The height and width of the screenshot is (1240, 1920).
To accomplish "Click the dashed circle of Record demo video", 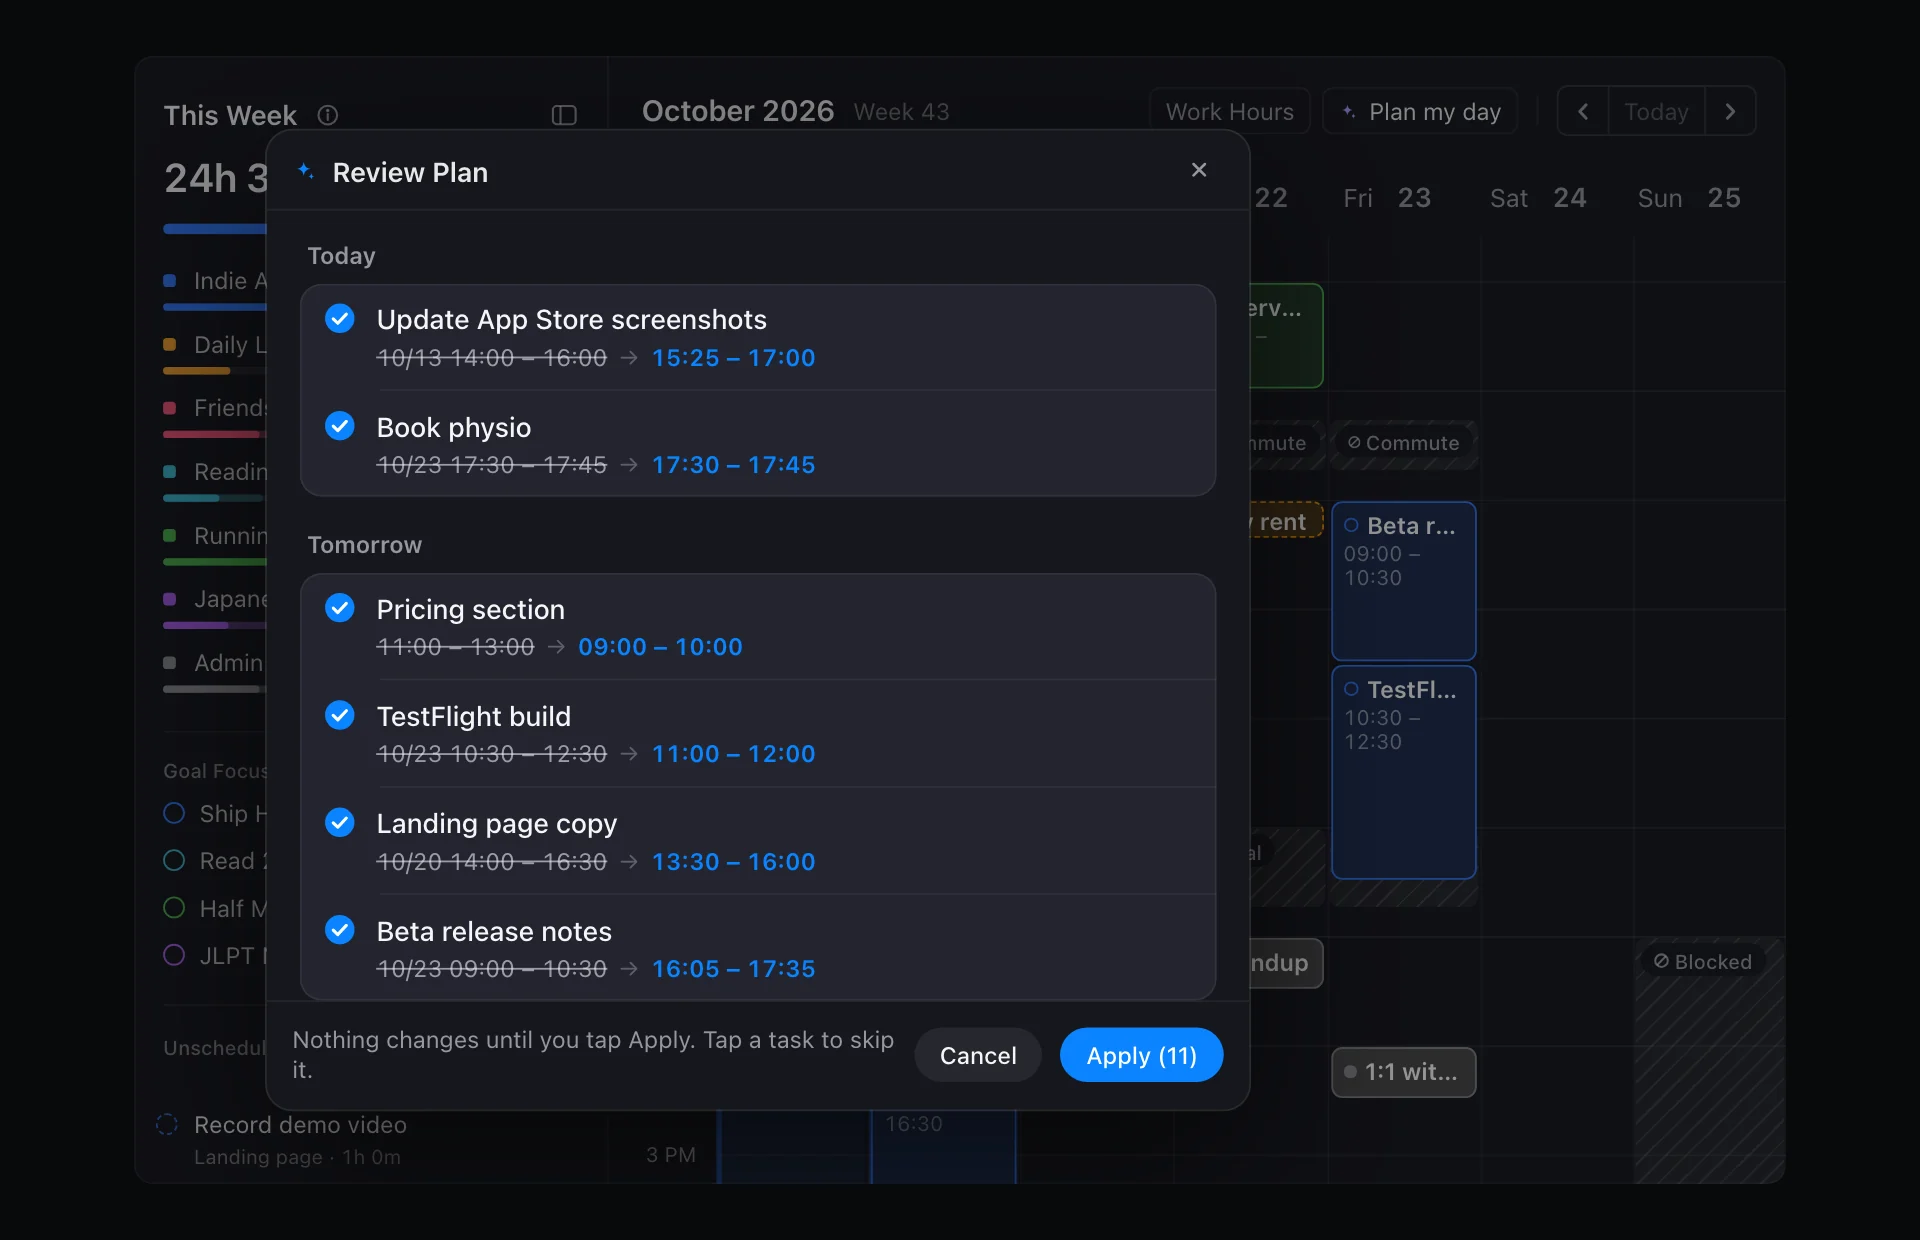I will click(167, 1124).
